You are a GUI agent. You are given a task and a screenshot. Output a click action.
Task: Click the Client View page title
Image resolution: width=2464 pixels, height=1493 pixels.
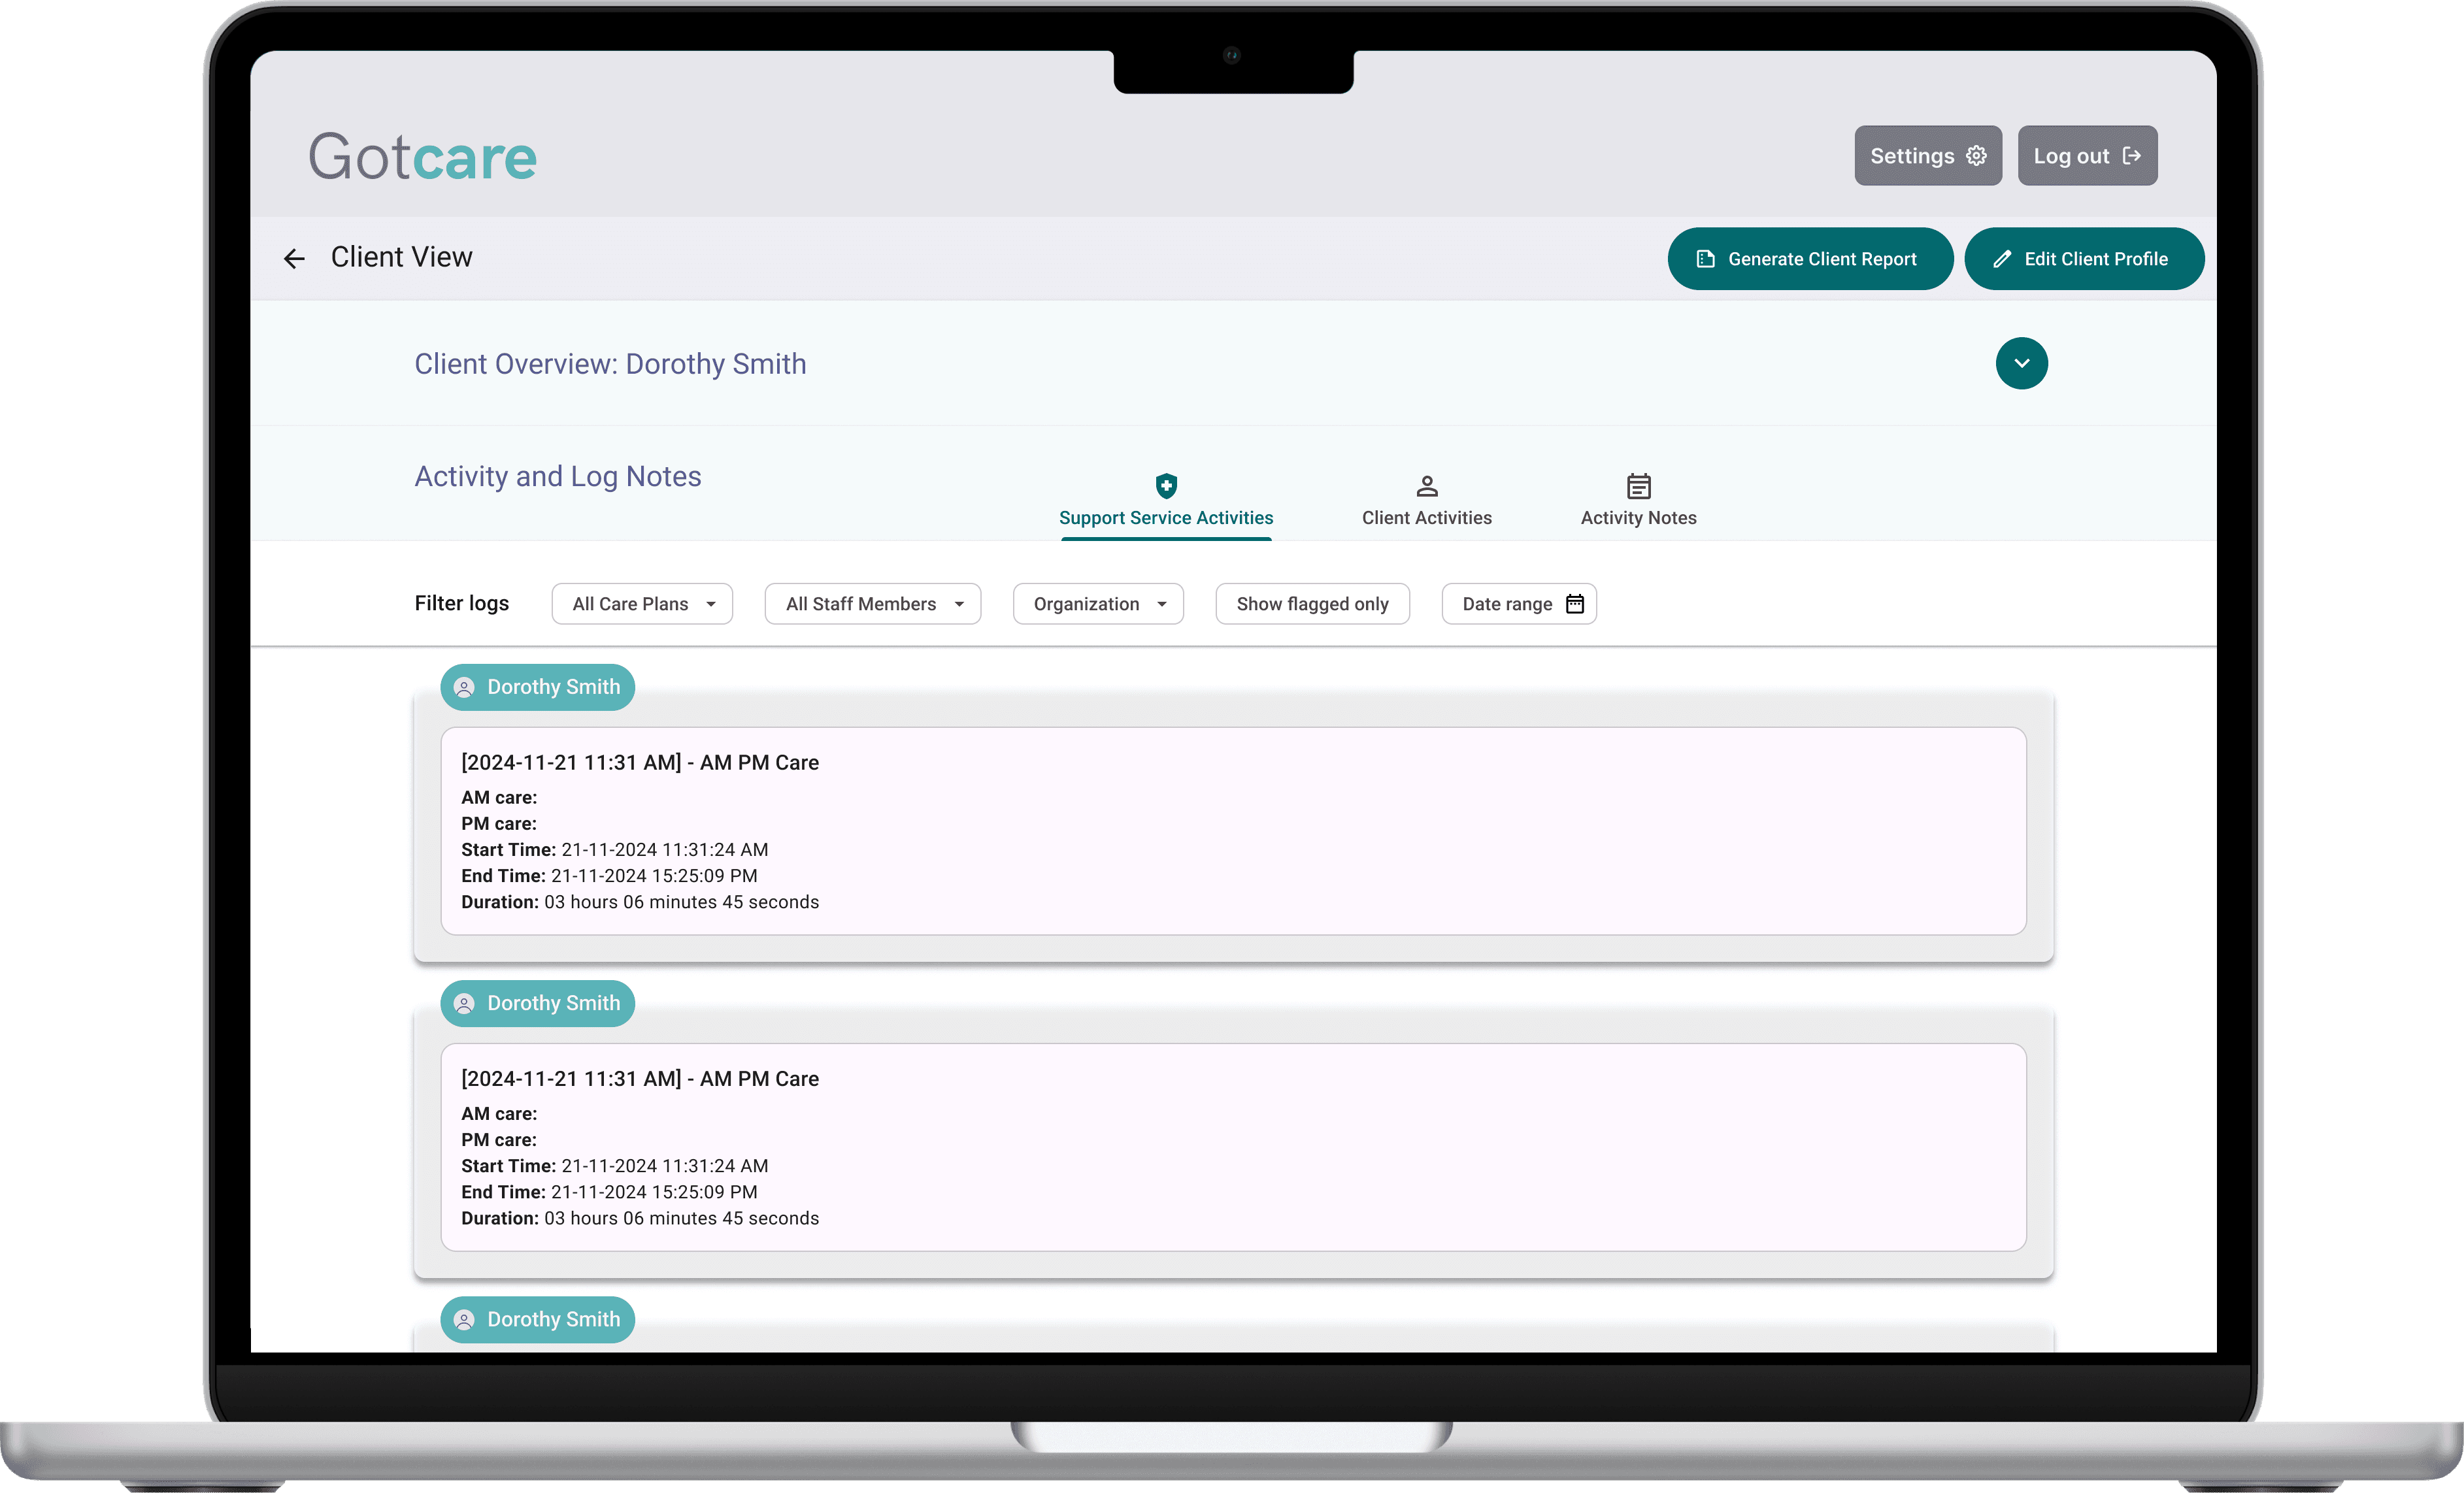[x=402, y=257]
